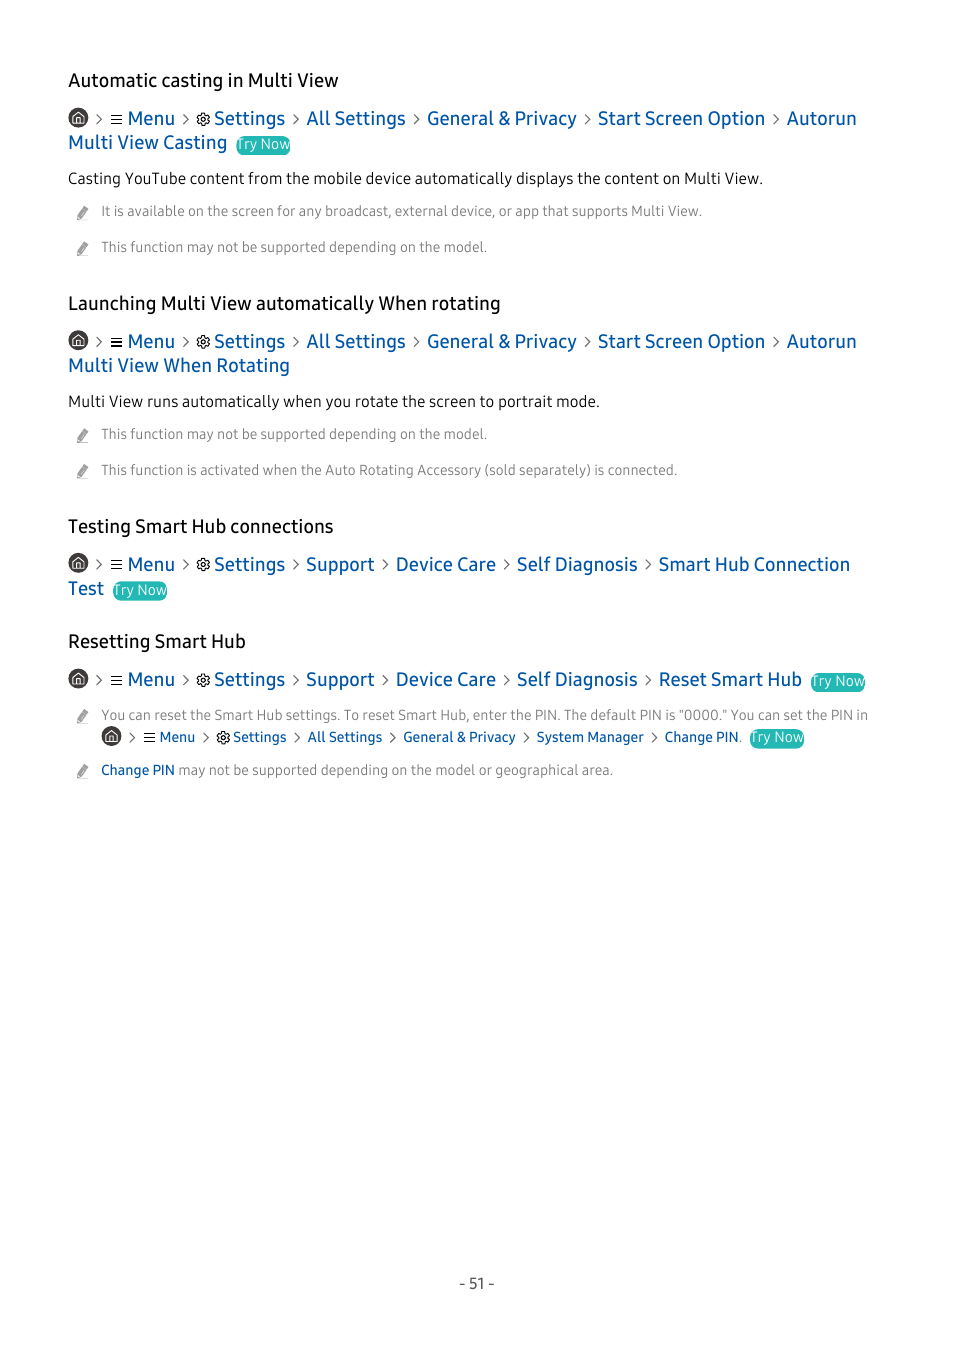This screenshot has height=1350, width=954.
Task: Select the System Manager link
Action: click(590, 737)
